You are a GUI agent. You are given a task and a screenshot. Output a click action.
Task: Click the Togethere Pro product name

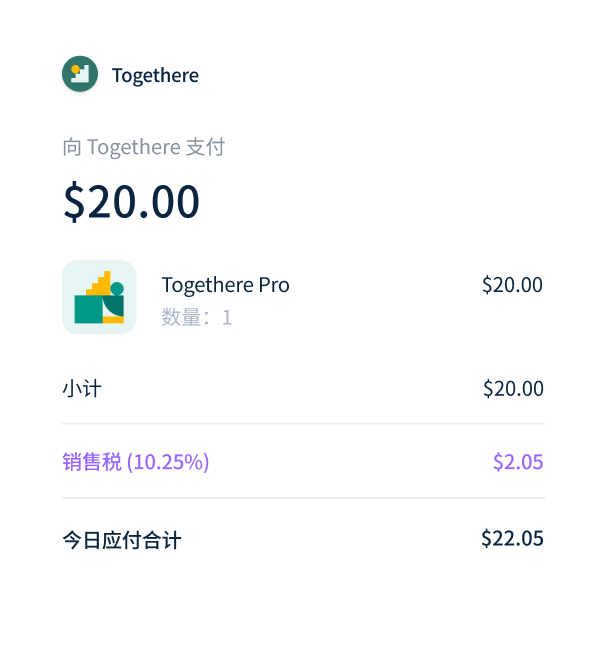click(226, 285)
